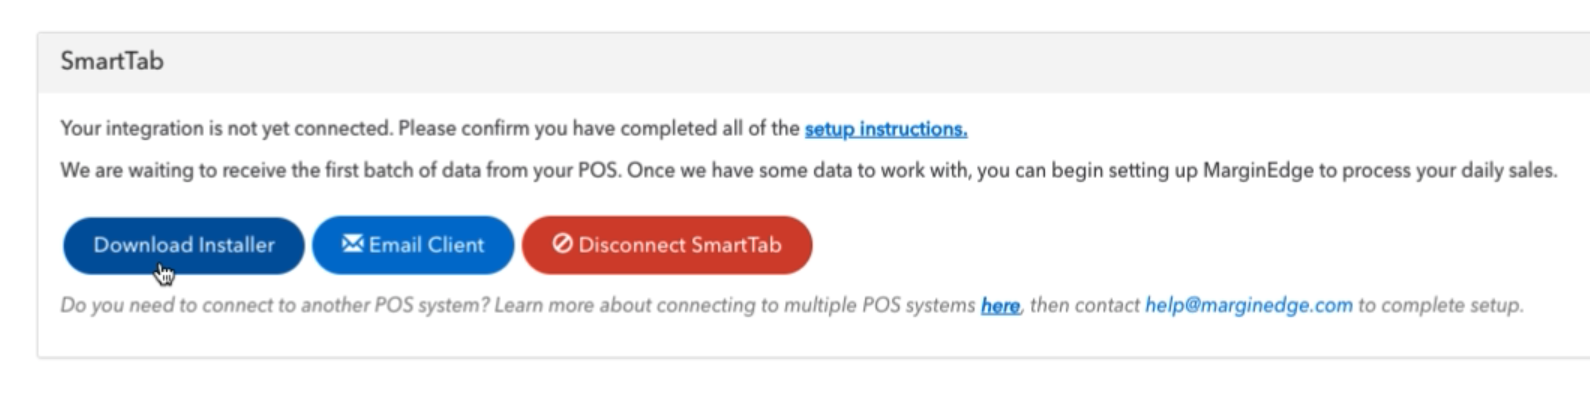Select the 'Download Installer' label text
The width and height of the screenshot is (1590, 394).
pos(184,245)
